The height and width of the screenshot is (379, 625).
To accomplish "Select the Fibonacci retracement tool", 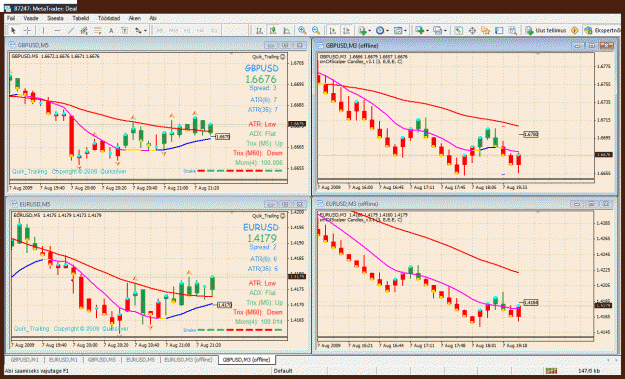I will (98, 31).
